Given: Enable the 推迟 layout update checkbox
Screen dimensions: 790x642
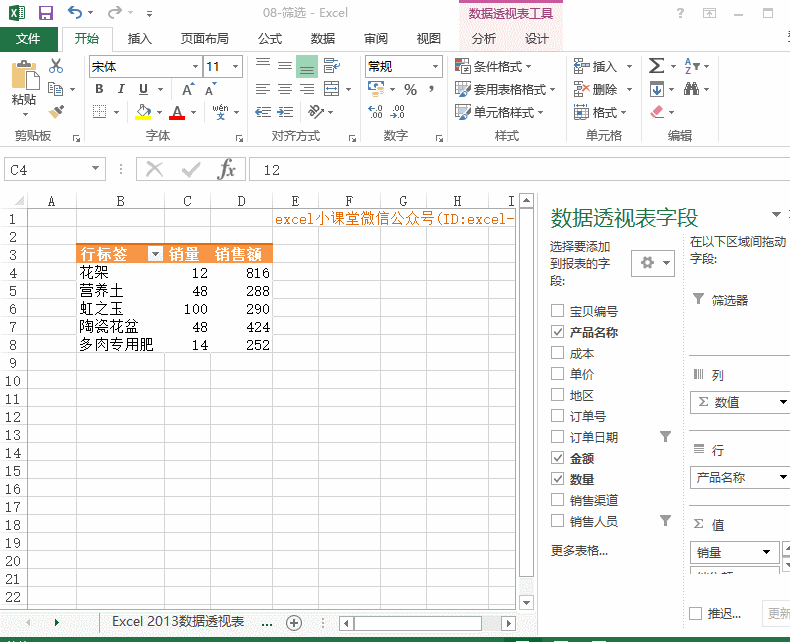Looking at the screenshot, I should tap(696, 613).
